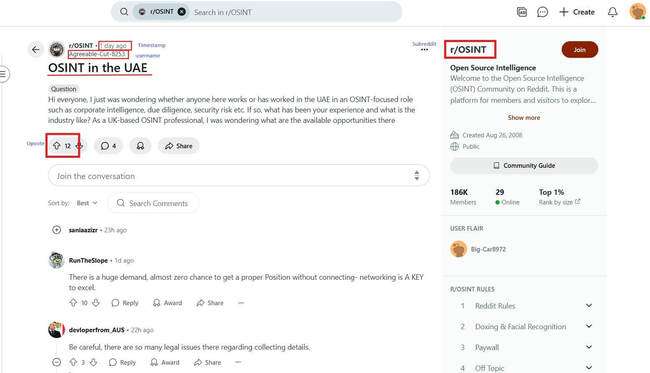Screen dimensions: 650x373
Task: Upvote the 'OSINT in the UAE' post
Action: click(56, 145)
